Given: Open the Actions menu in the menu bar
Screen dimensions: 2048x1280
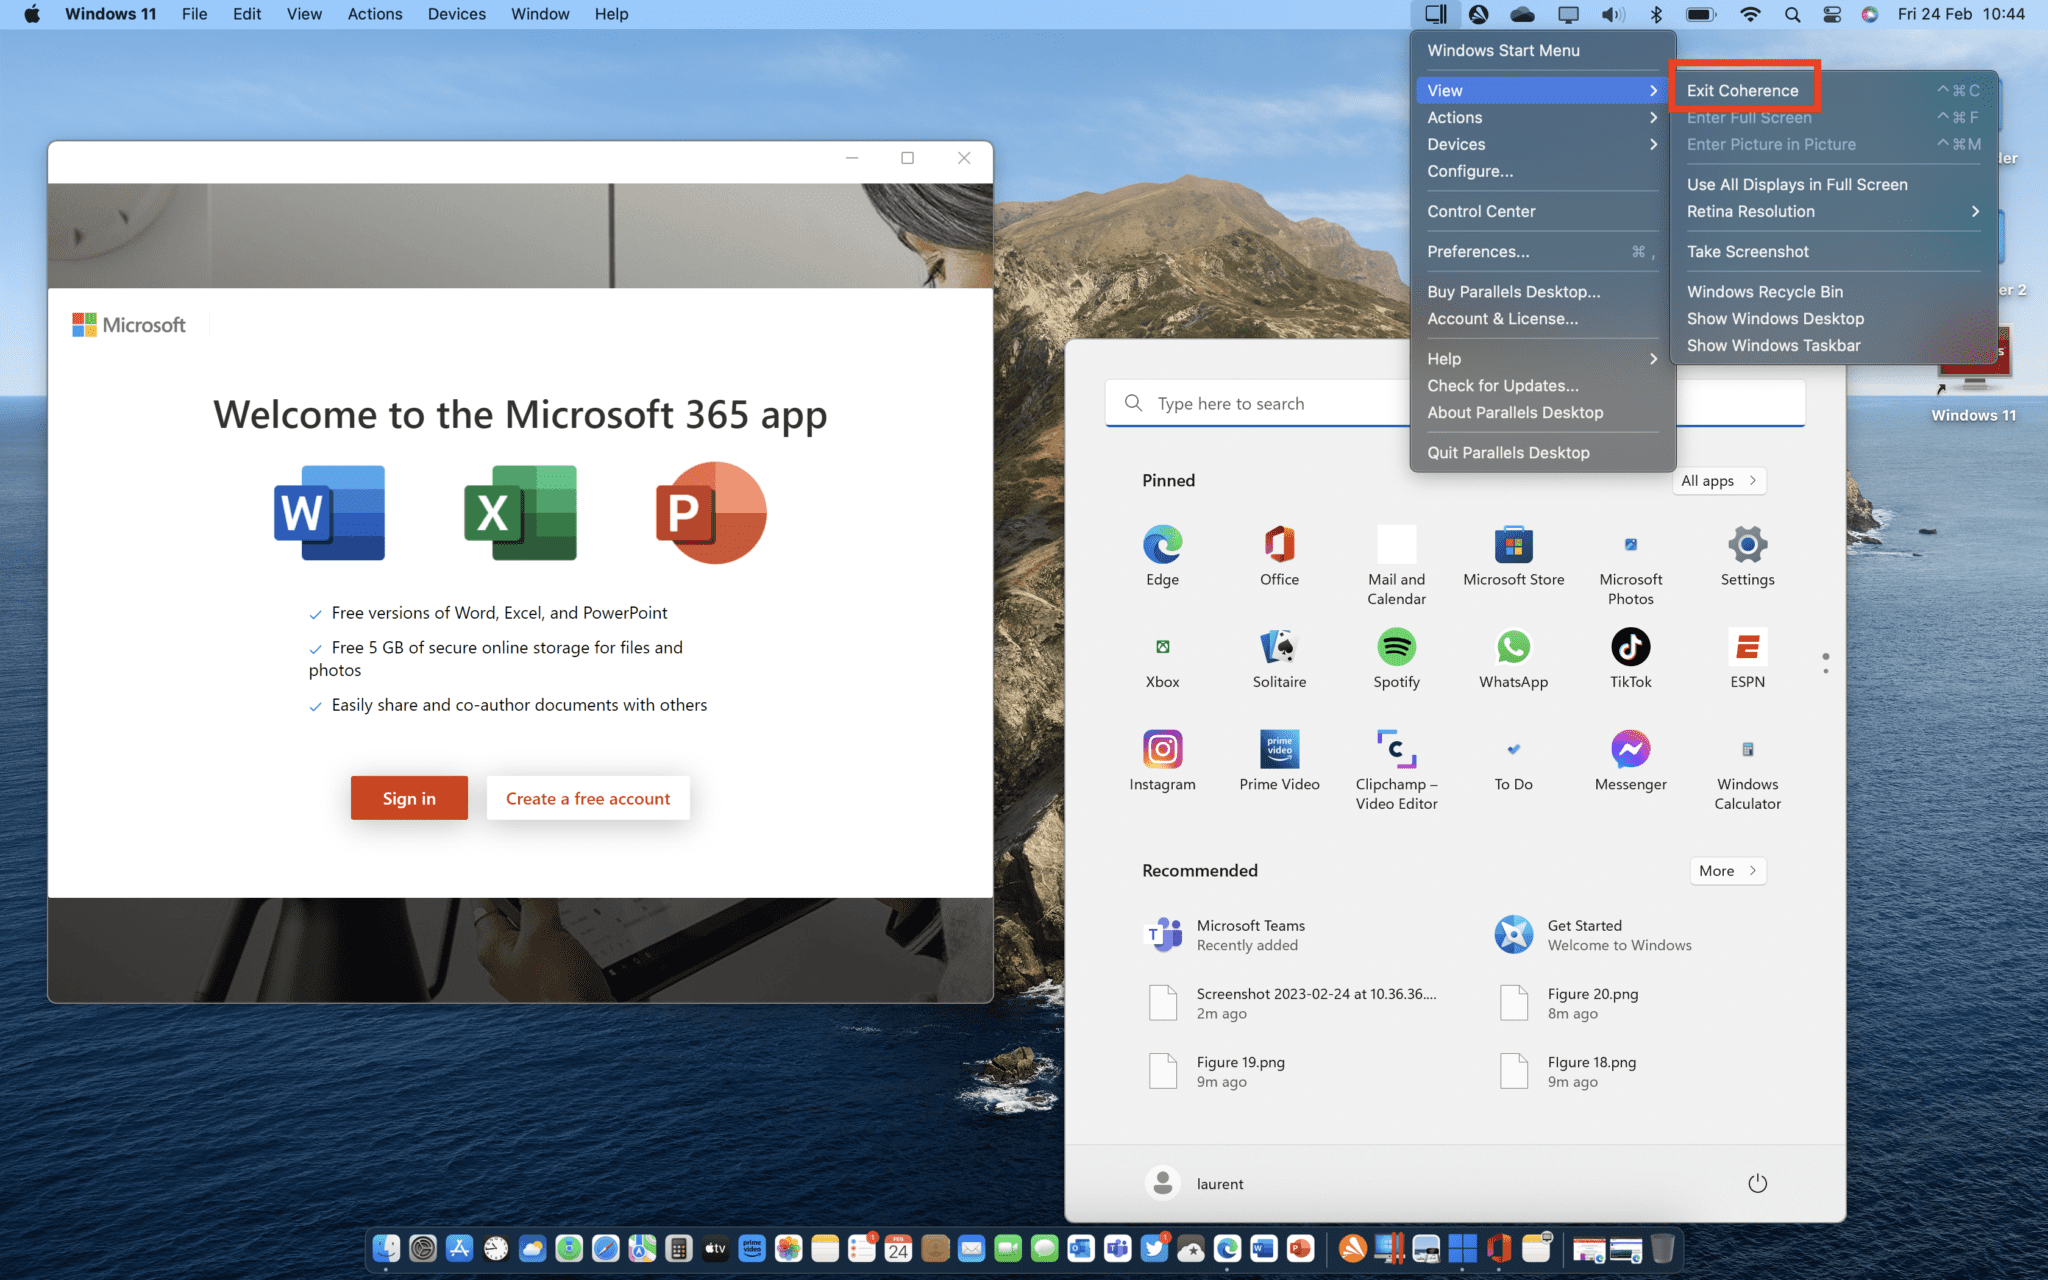Looking at the screenshot, I should [375, 14].
